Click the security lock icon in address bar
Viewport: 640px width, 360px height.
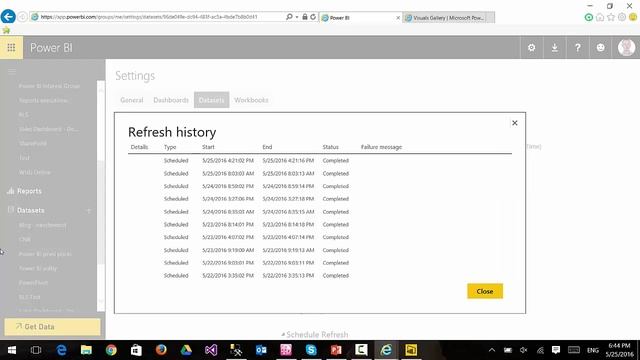(304, 17)
